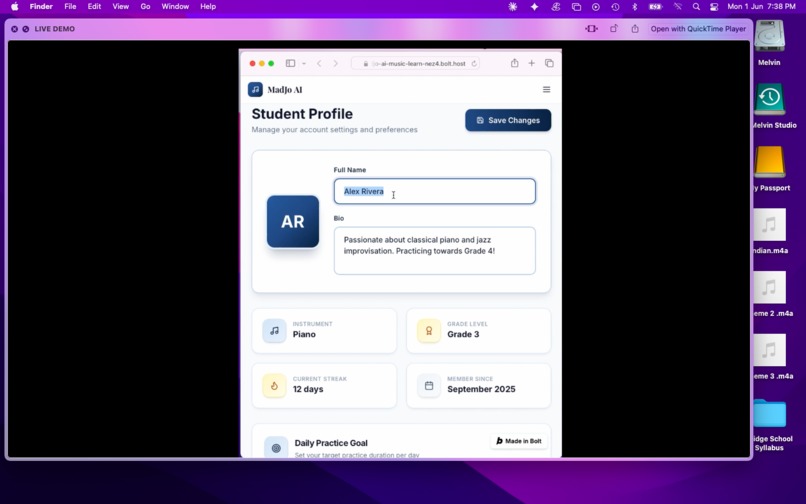Open the Window menu
The image size is (806, 504).
(175, 7)
